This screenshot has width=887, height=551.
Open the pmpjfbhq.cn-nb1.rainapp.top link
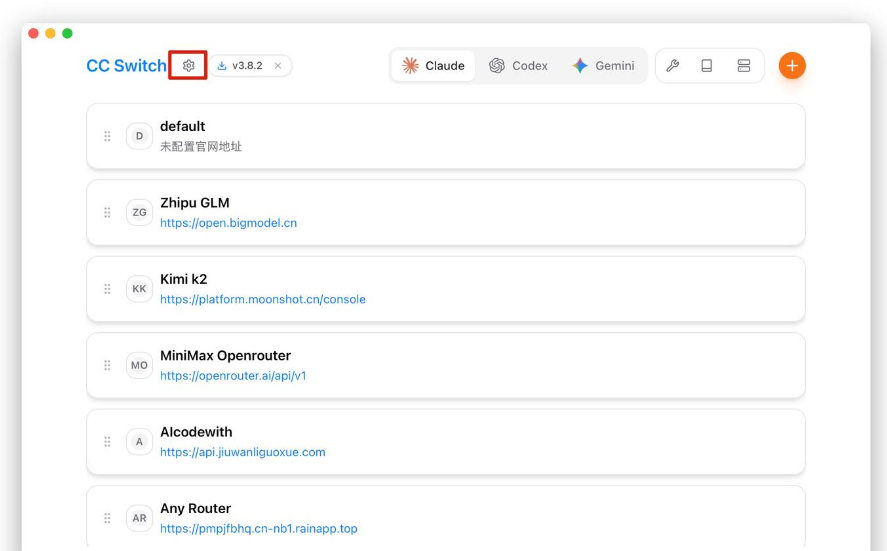[x=259, y=528]
